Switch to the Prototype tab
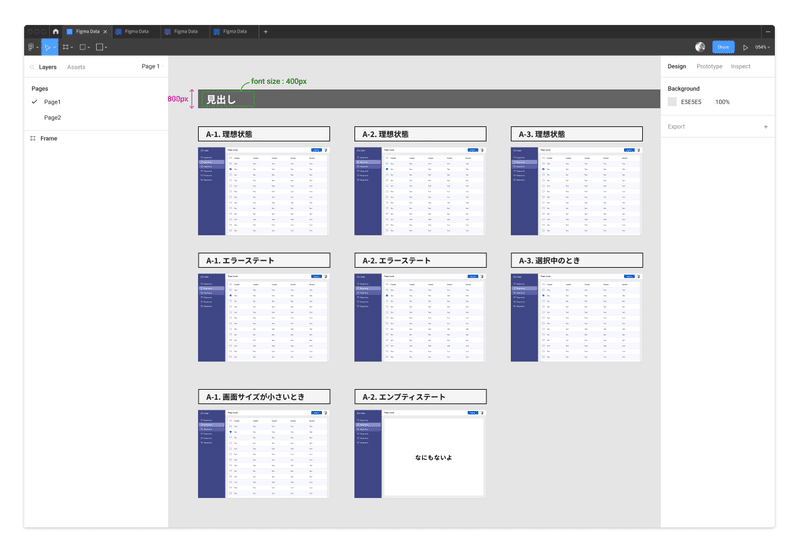The width and height of the screenshot is (800, 553). 709,66
